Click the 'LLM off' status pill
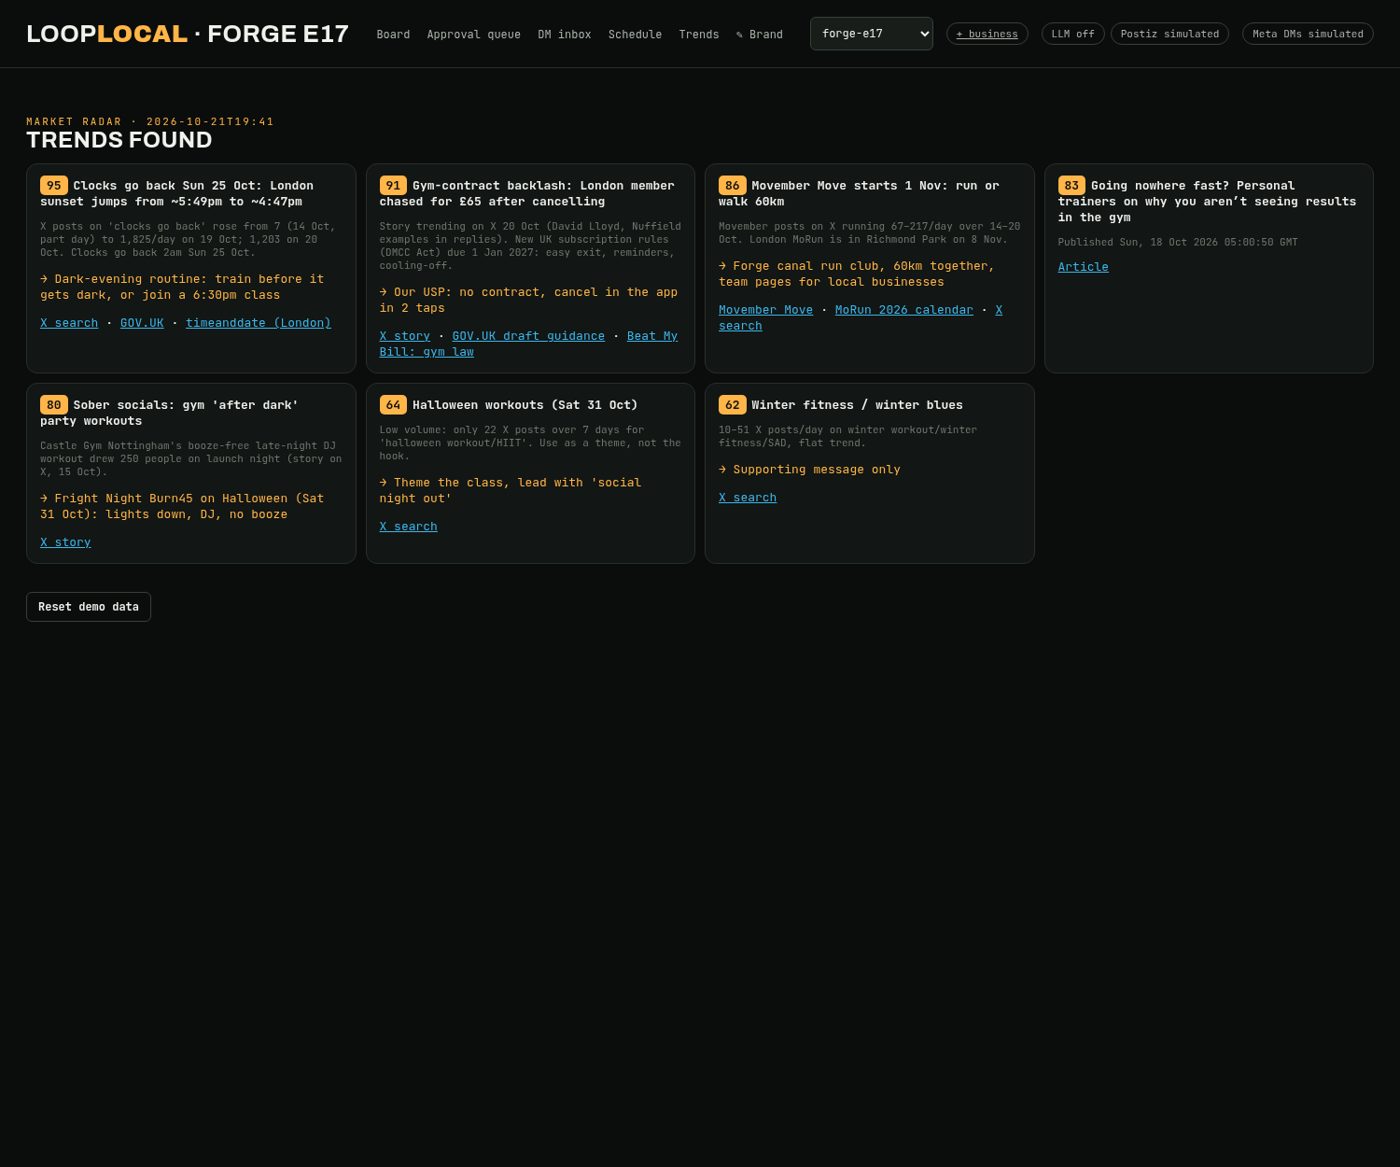Viewport: 1400px width, 1167px height. coord(1073,34)
